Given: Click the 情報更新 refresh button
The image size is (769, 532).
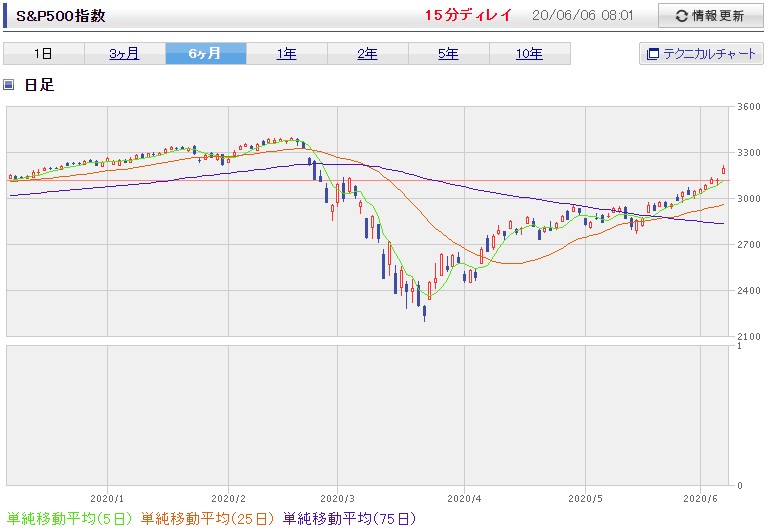Looking at the screenshot, I should 710,16.
